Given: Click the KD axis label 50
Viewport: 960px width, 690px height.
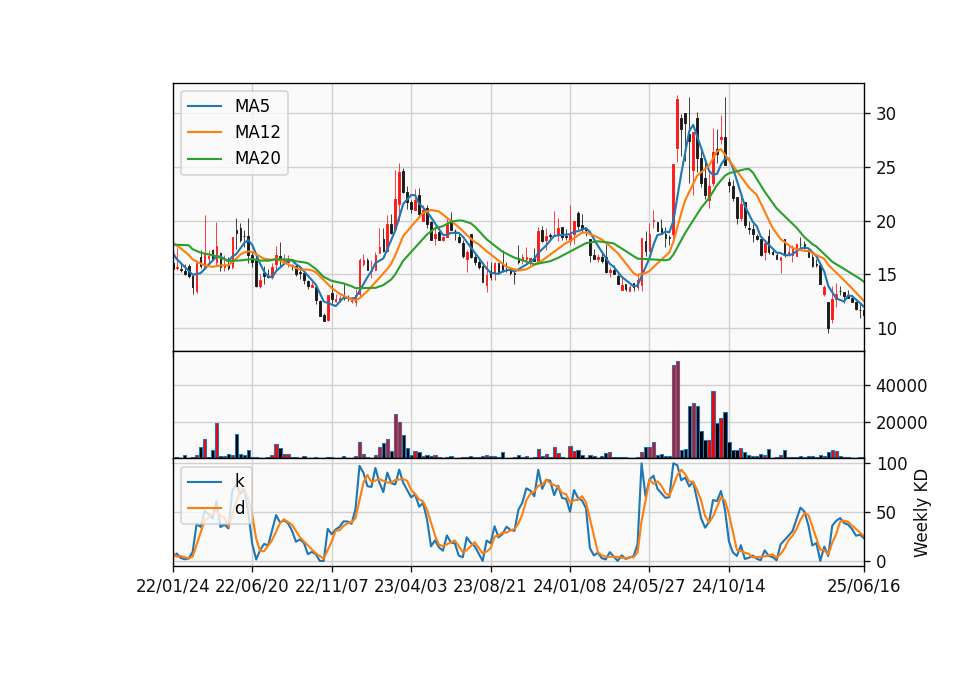Looking at the screenshot, I should tap(886, 512).
